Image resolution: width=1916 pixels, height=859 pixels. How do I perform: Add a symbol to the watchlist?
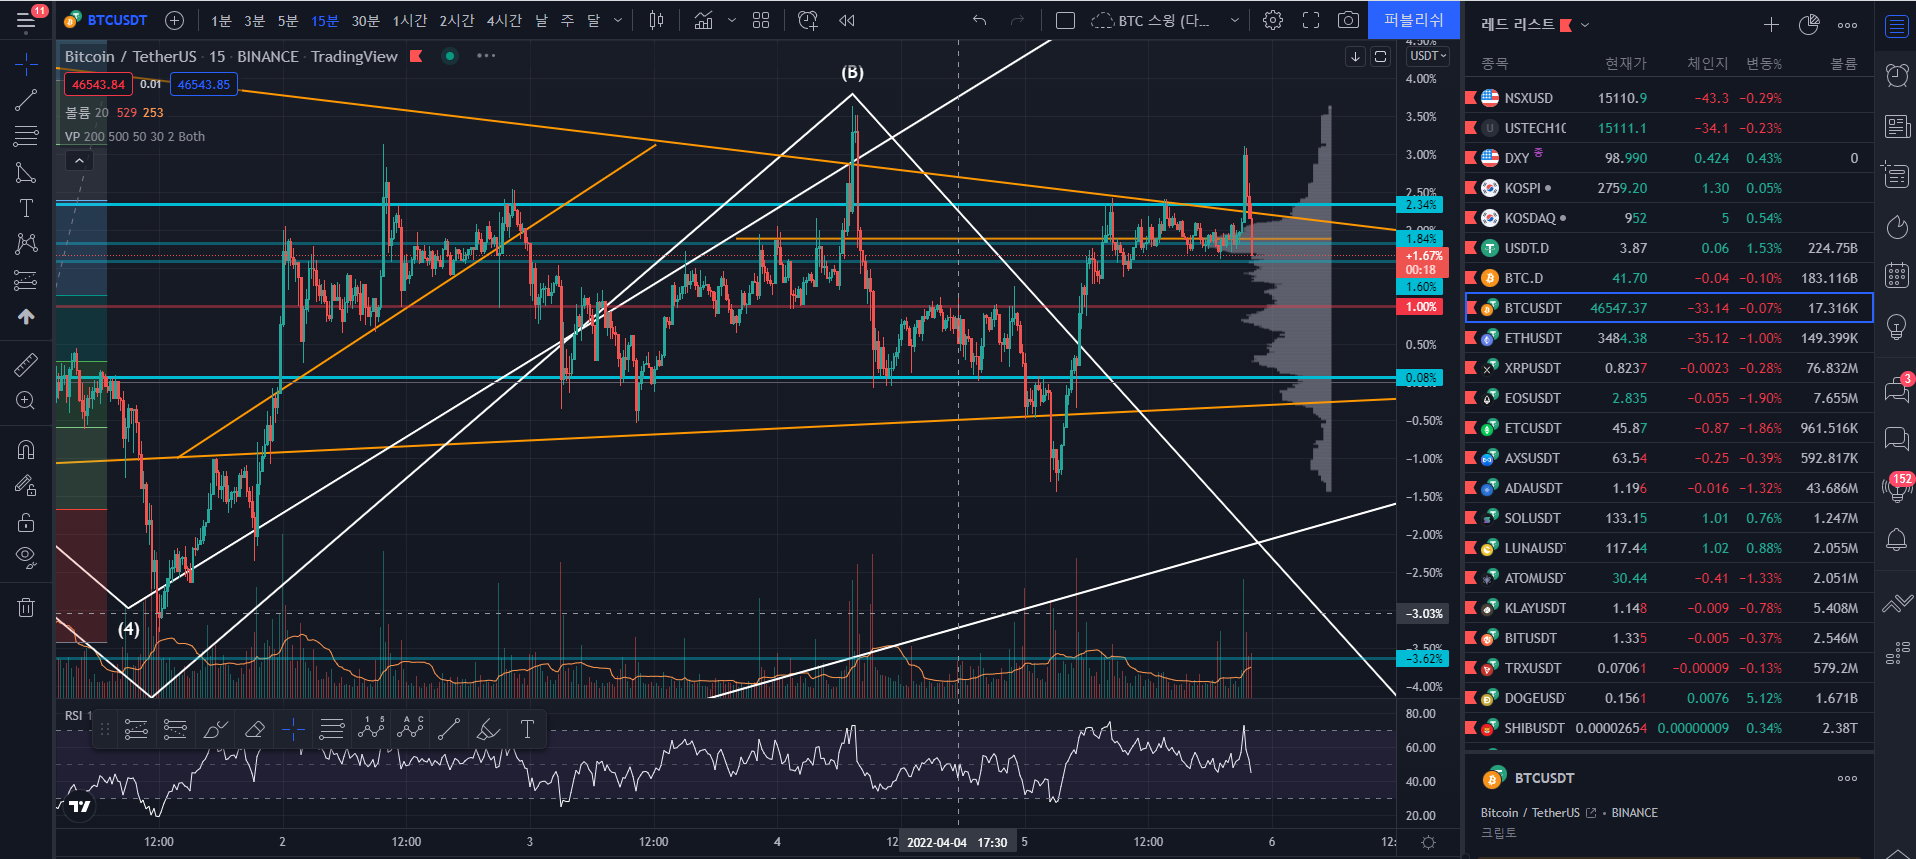pos(1771,25)
